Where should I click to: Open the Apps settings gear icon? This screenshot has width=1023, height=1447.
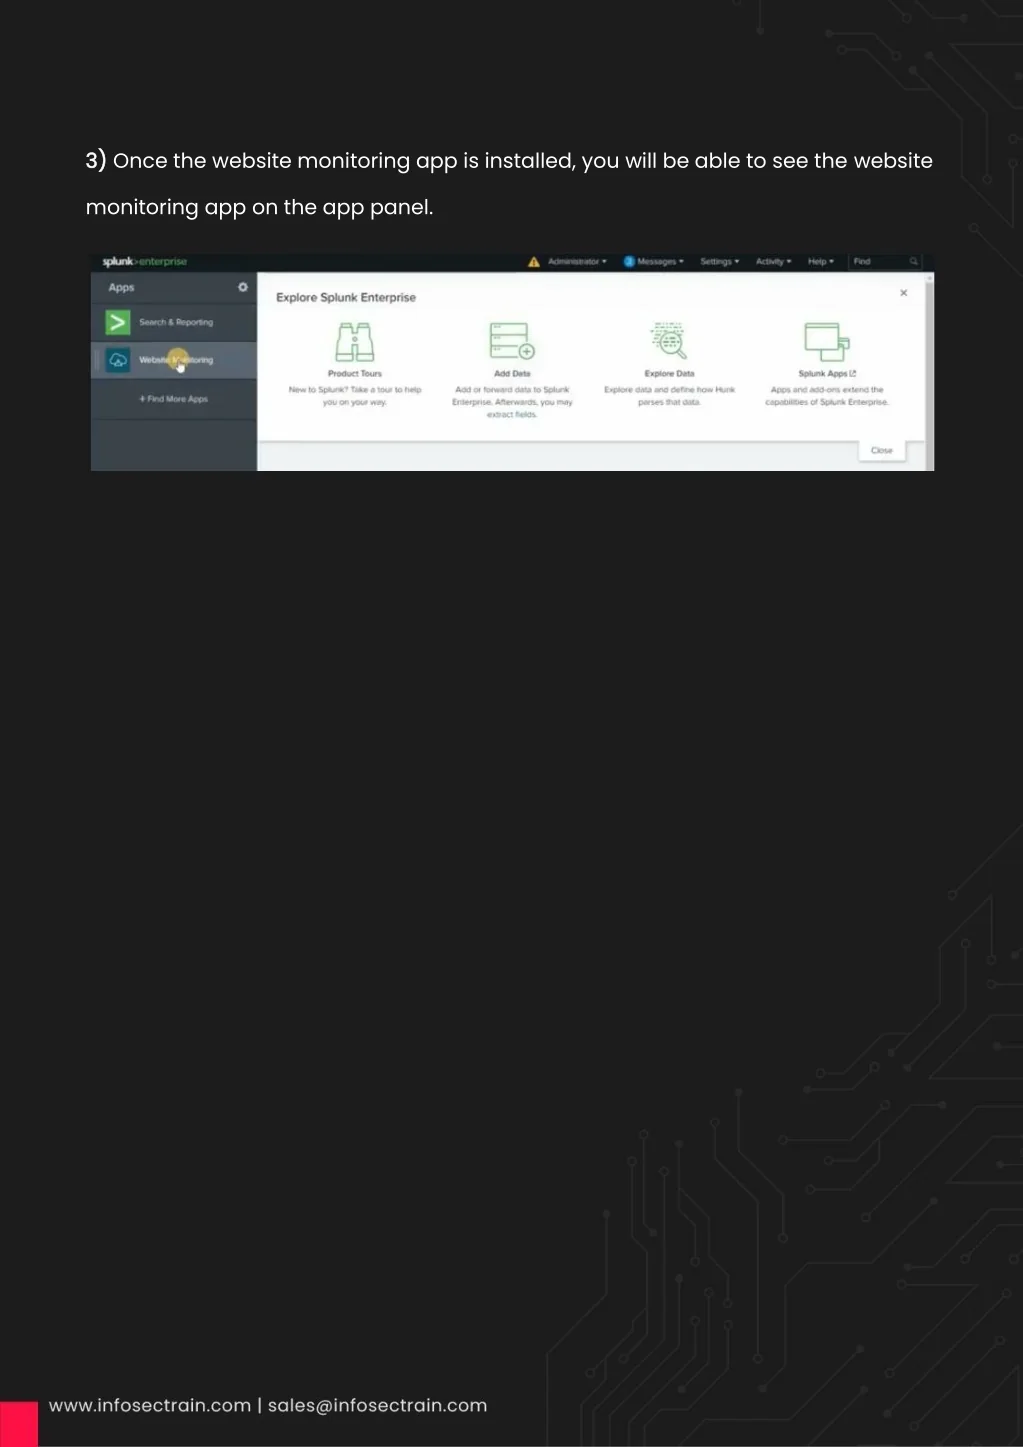coord(242,287)
